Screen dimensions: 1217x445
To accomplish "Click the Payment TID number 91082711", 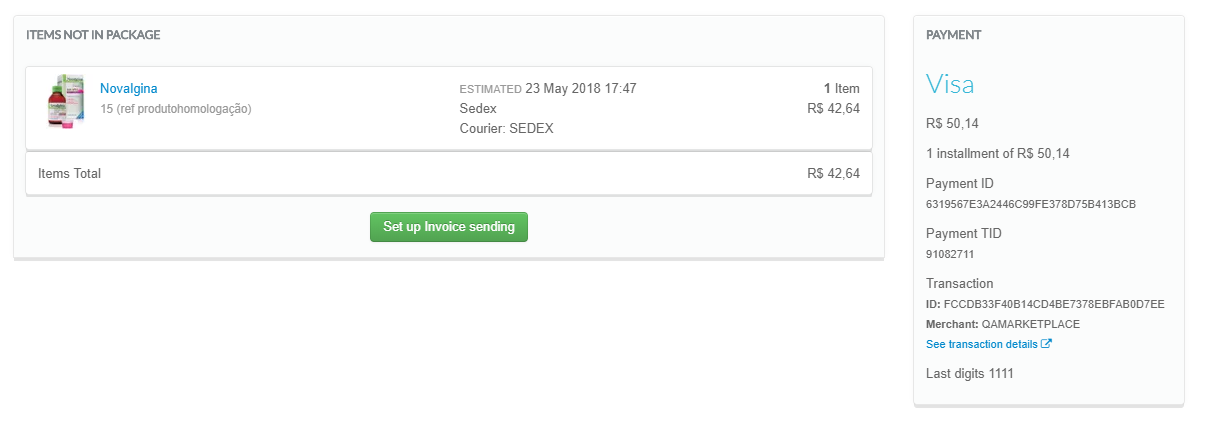I will pyautogui.click(x=950, y=254).
